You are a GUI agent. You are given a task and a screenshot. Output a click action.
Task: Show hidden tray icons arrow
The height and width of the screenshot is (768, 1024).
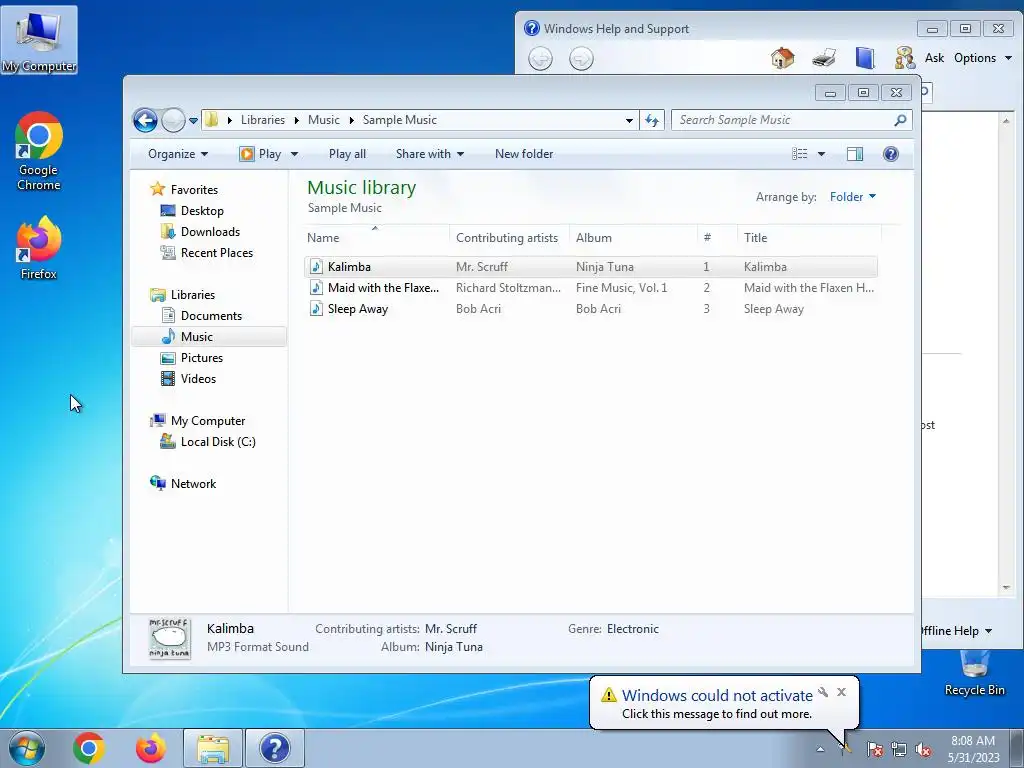(820, 749)
